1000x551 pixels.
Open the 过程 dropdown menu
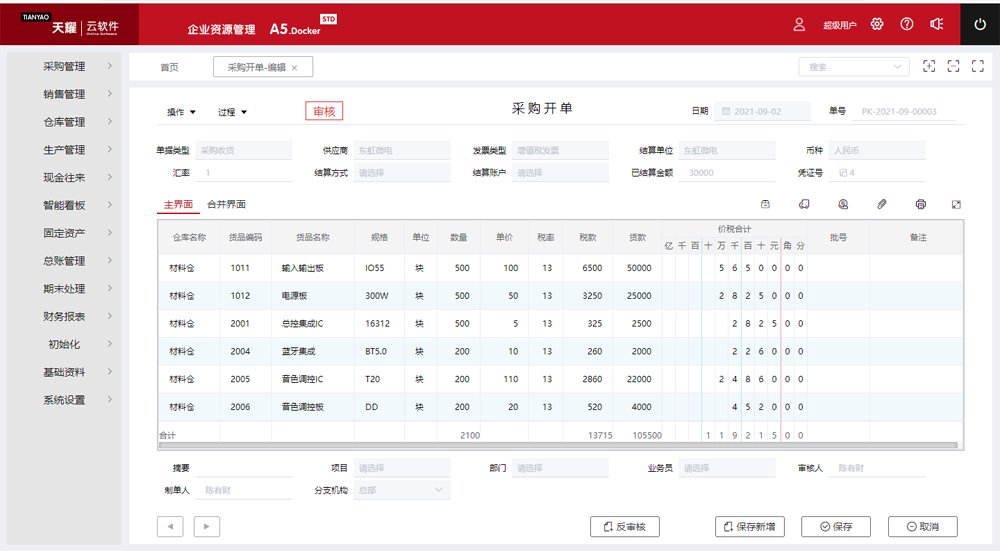coord(232,112)
